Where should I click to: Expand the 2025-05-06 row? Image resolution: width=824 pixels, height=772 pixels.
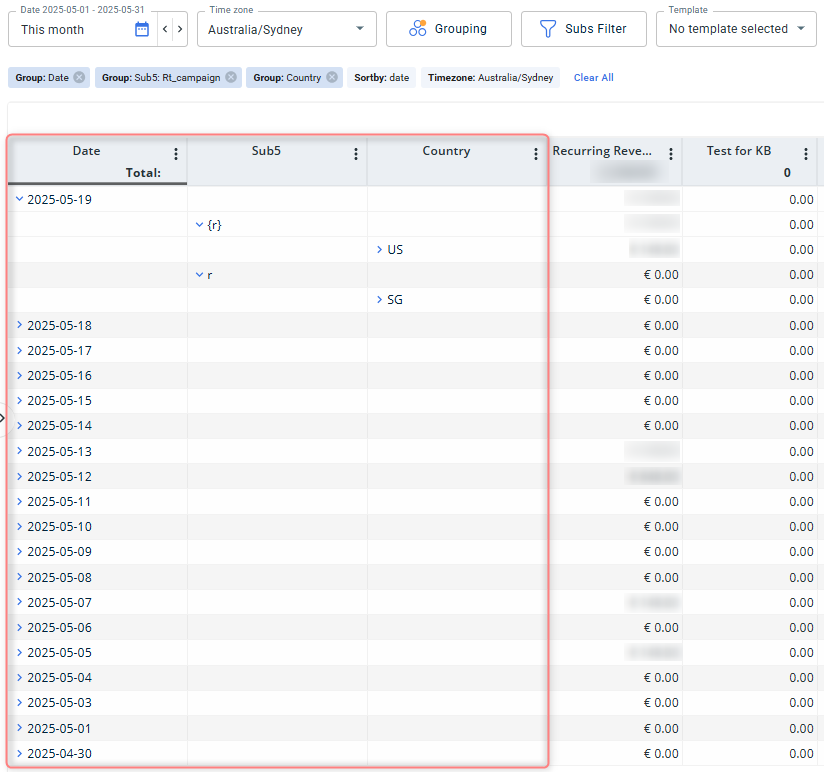pyautogui.click(x=19, y=627)
